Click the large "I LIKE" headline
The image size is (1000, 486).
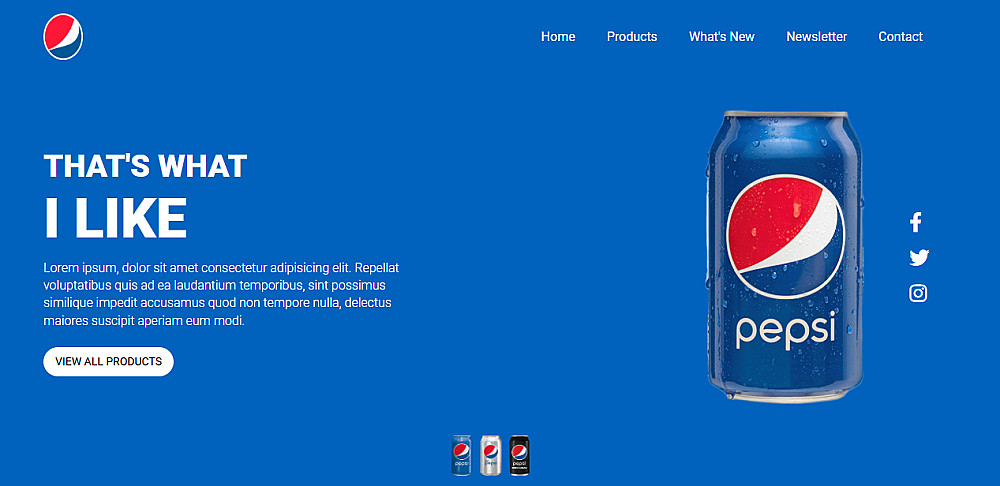115,217
